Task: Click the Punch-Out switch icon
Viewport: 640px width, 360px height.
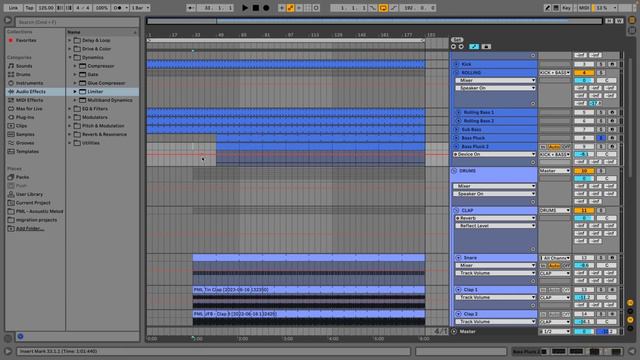Action: 393,8
